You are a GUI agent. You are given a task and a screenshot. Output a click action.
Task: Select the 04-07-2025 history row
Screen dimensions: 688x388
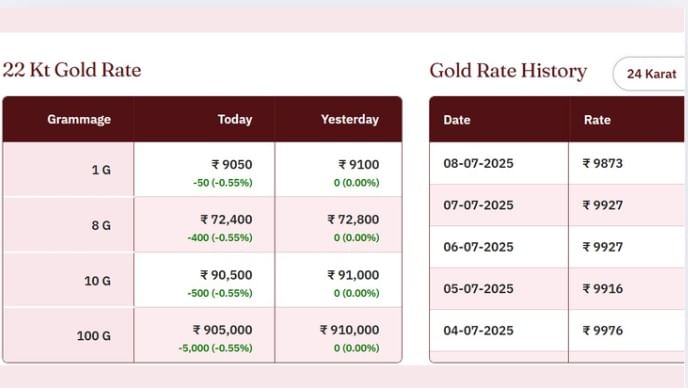point(557,331)
